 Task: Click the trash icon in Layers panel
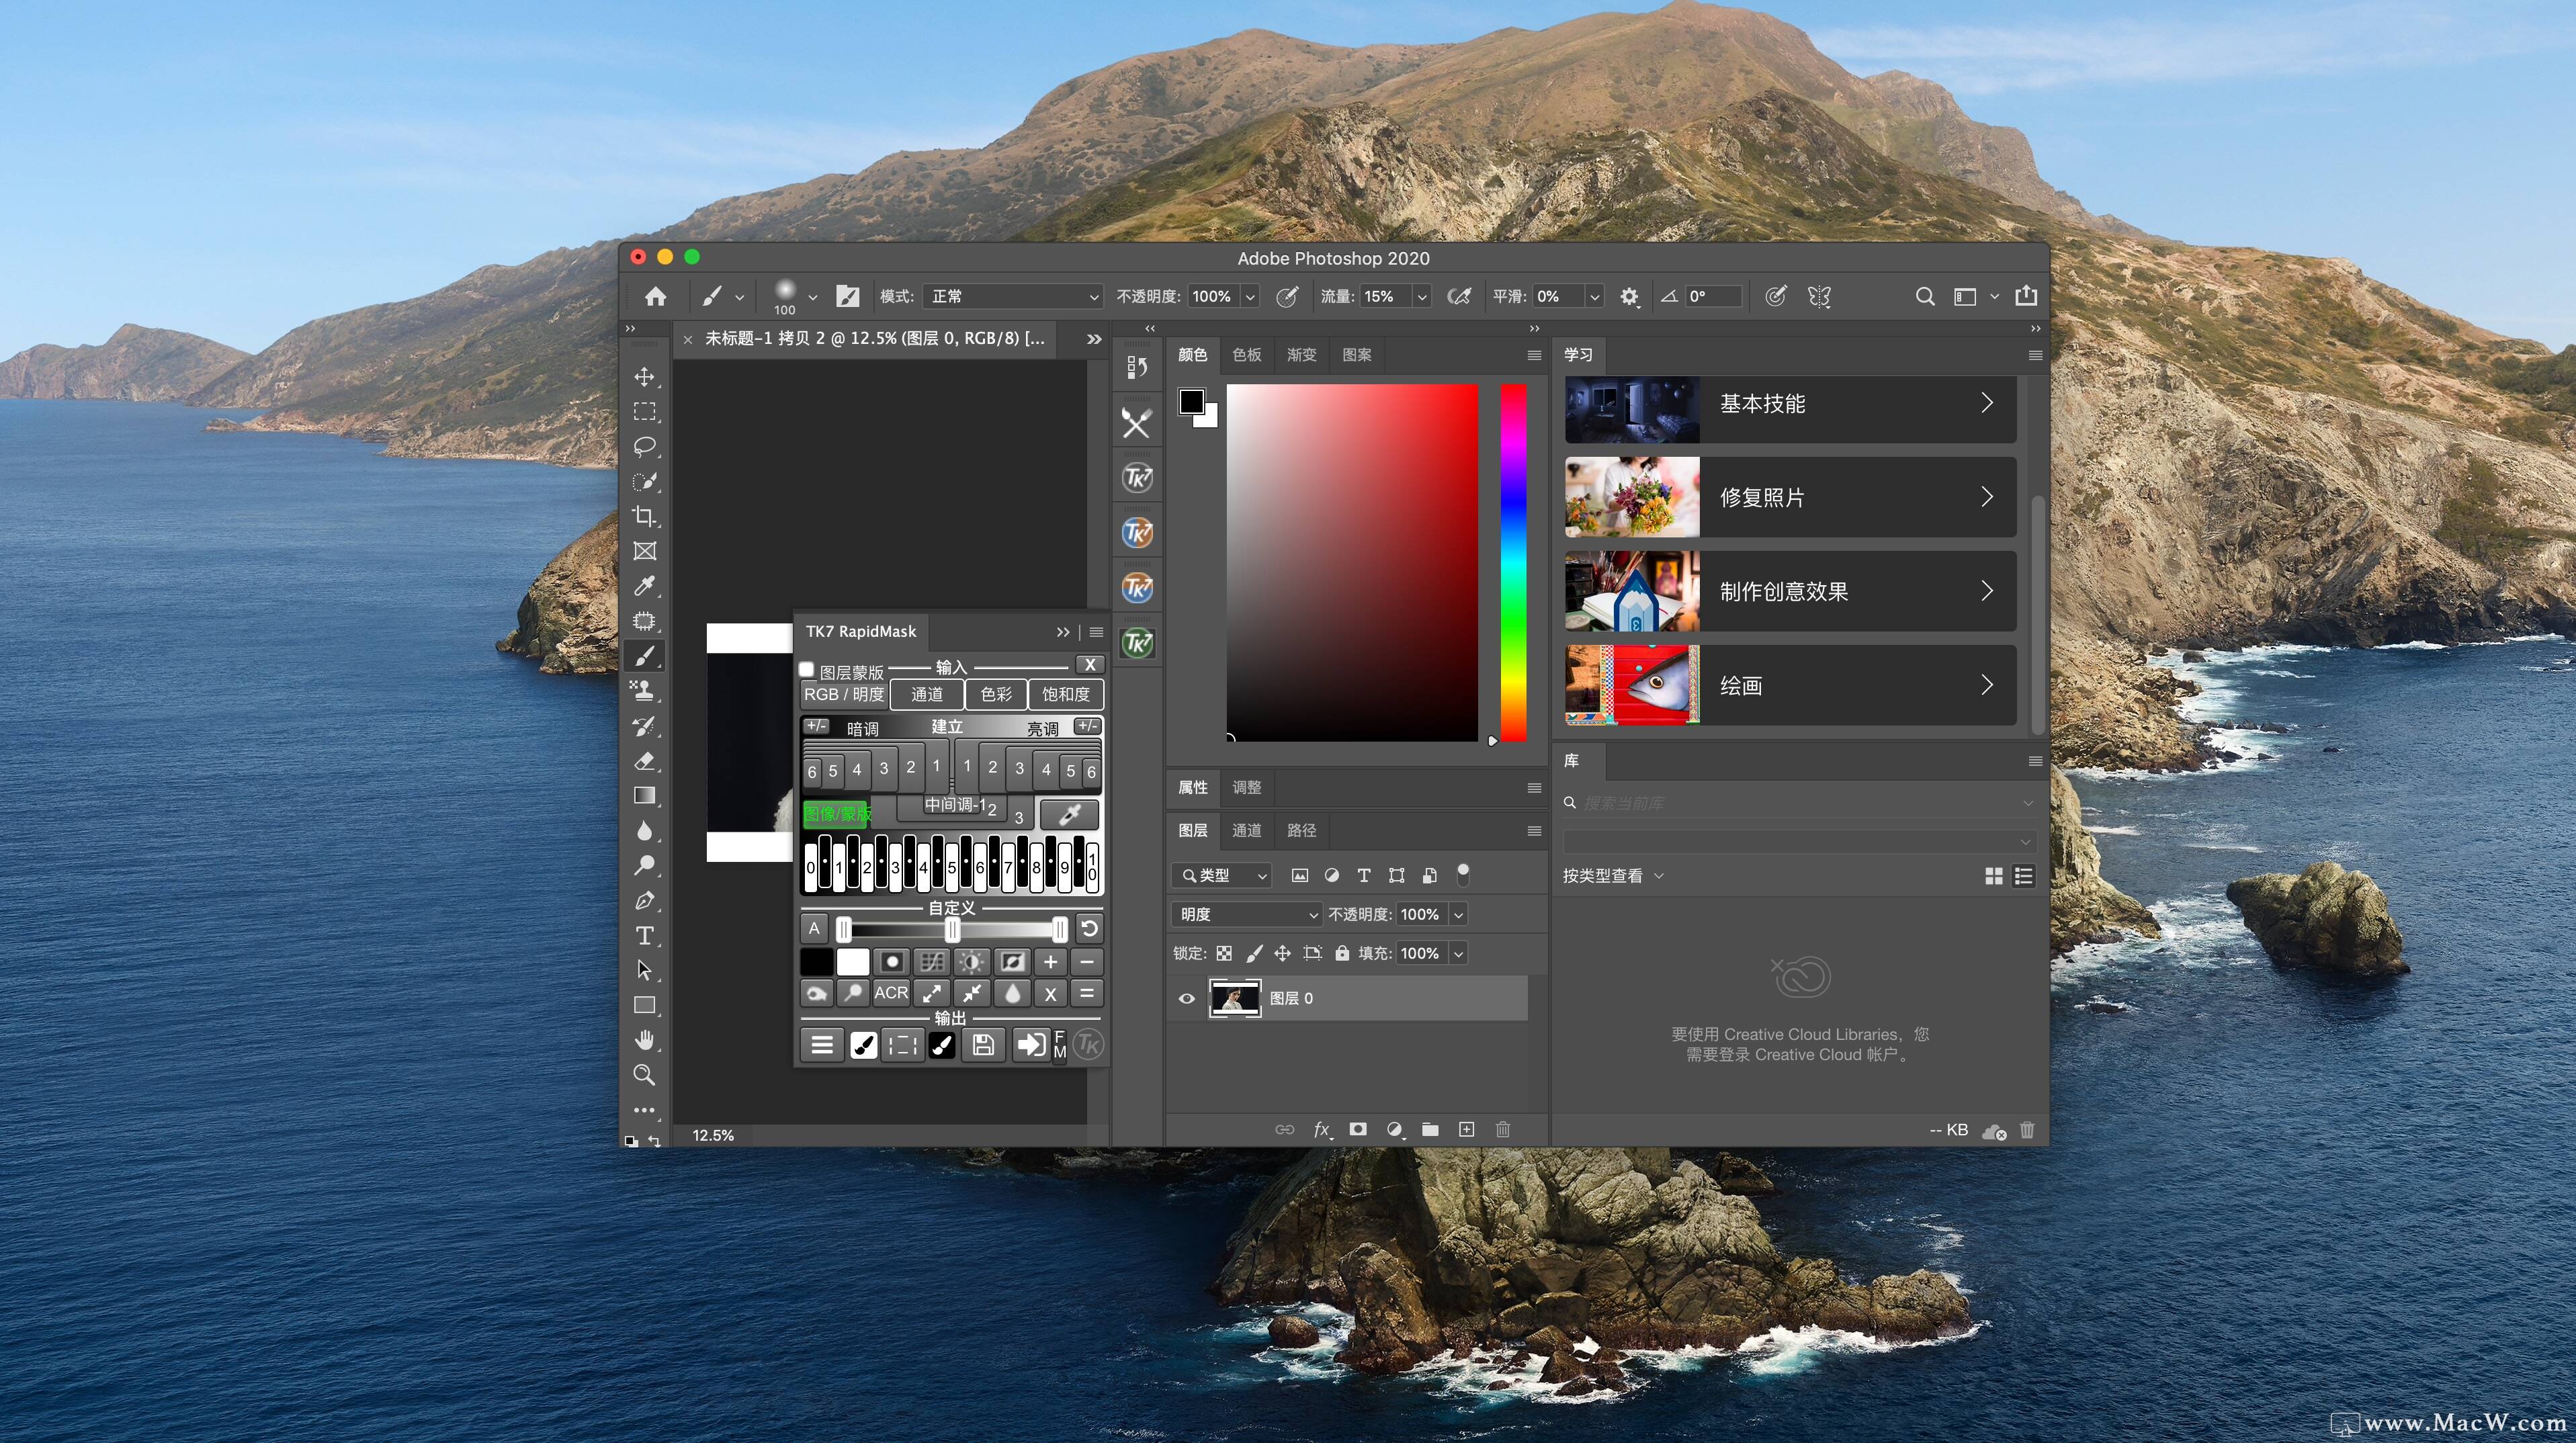coord(1502,1129)
